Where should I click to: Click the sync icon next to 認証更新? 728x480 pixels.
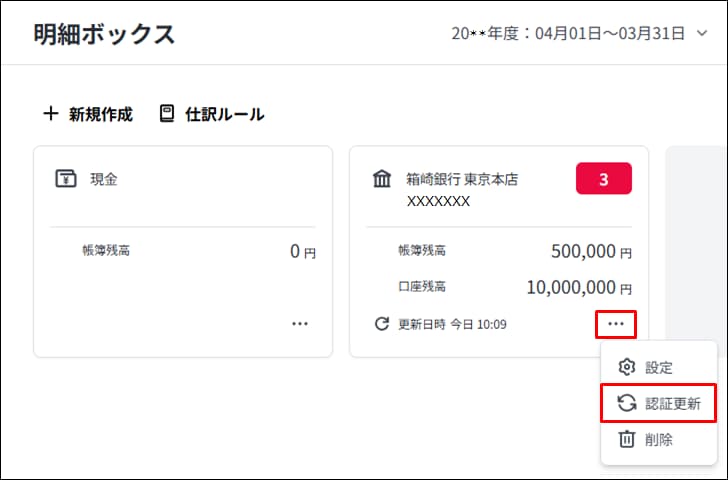click(x=627, y=403)
